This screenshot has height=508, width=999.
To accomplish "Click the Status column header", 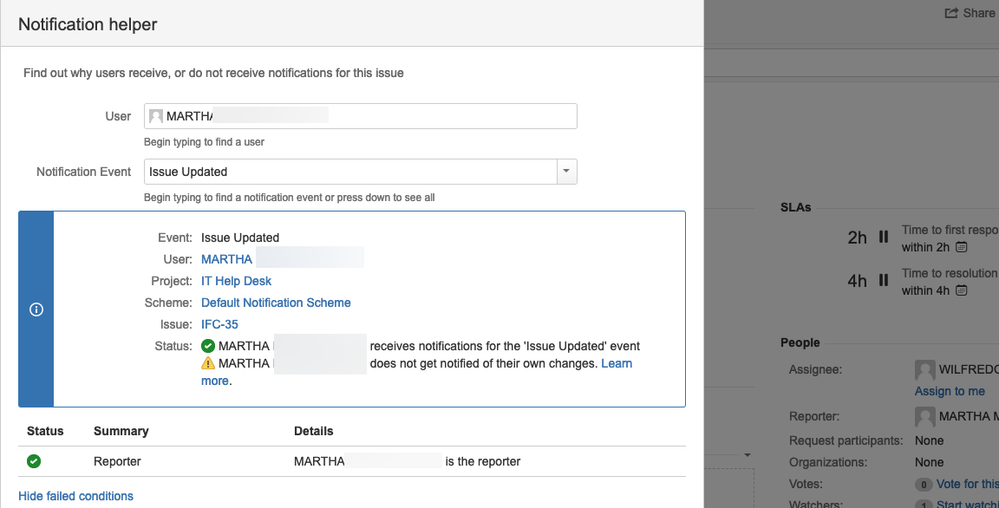I will [x=45, y=432].
